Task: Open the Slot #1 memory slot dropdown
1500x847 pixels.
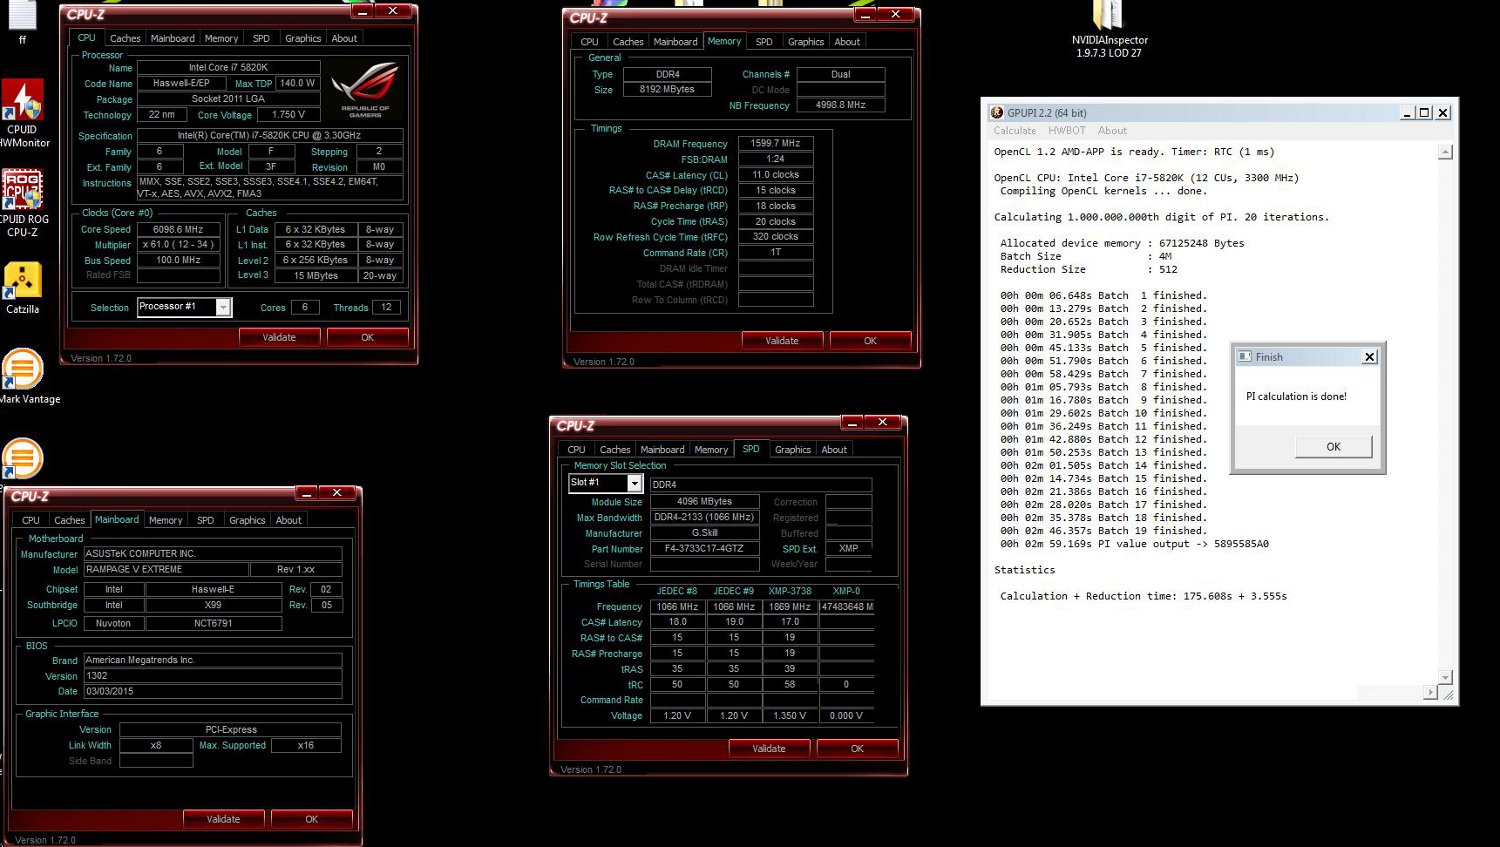Action: (x=634, y=483)
